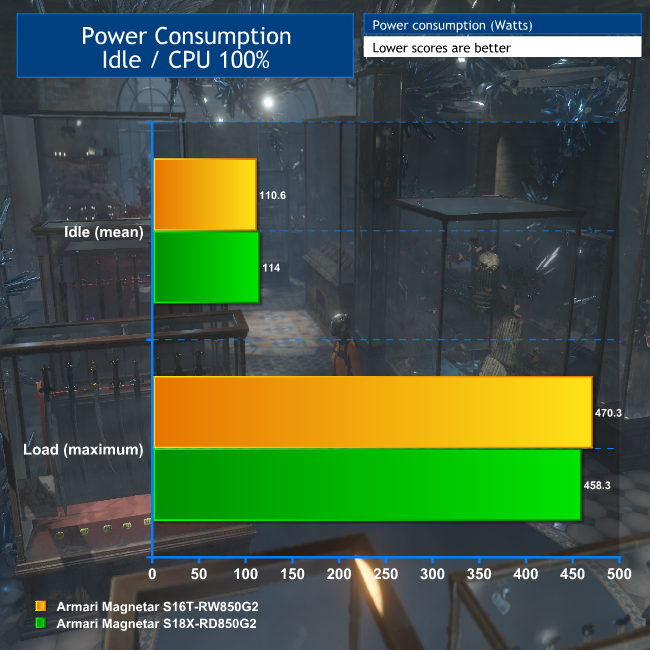The height and width of the screenshot is (650, 650).
Task: Select the legend label Armari Magnetar S18X-RD850G2
Action: click(x=156, y=623)
